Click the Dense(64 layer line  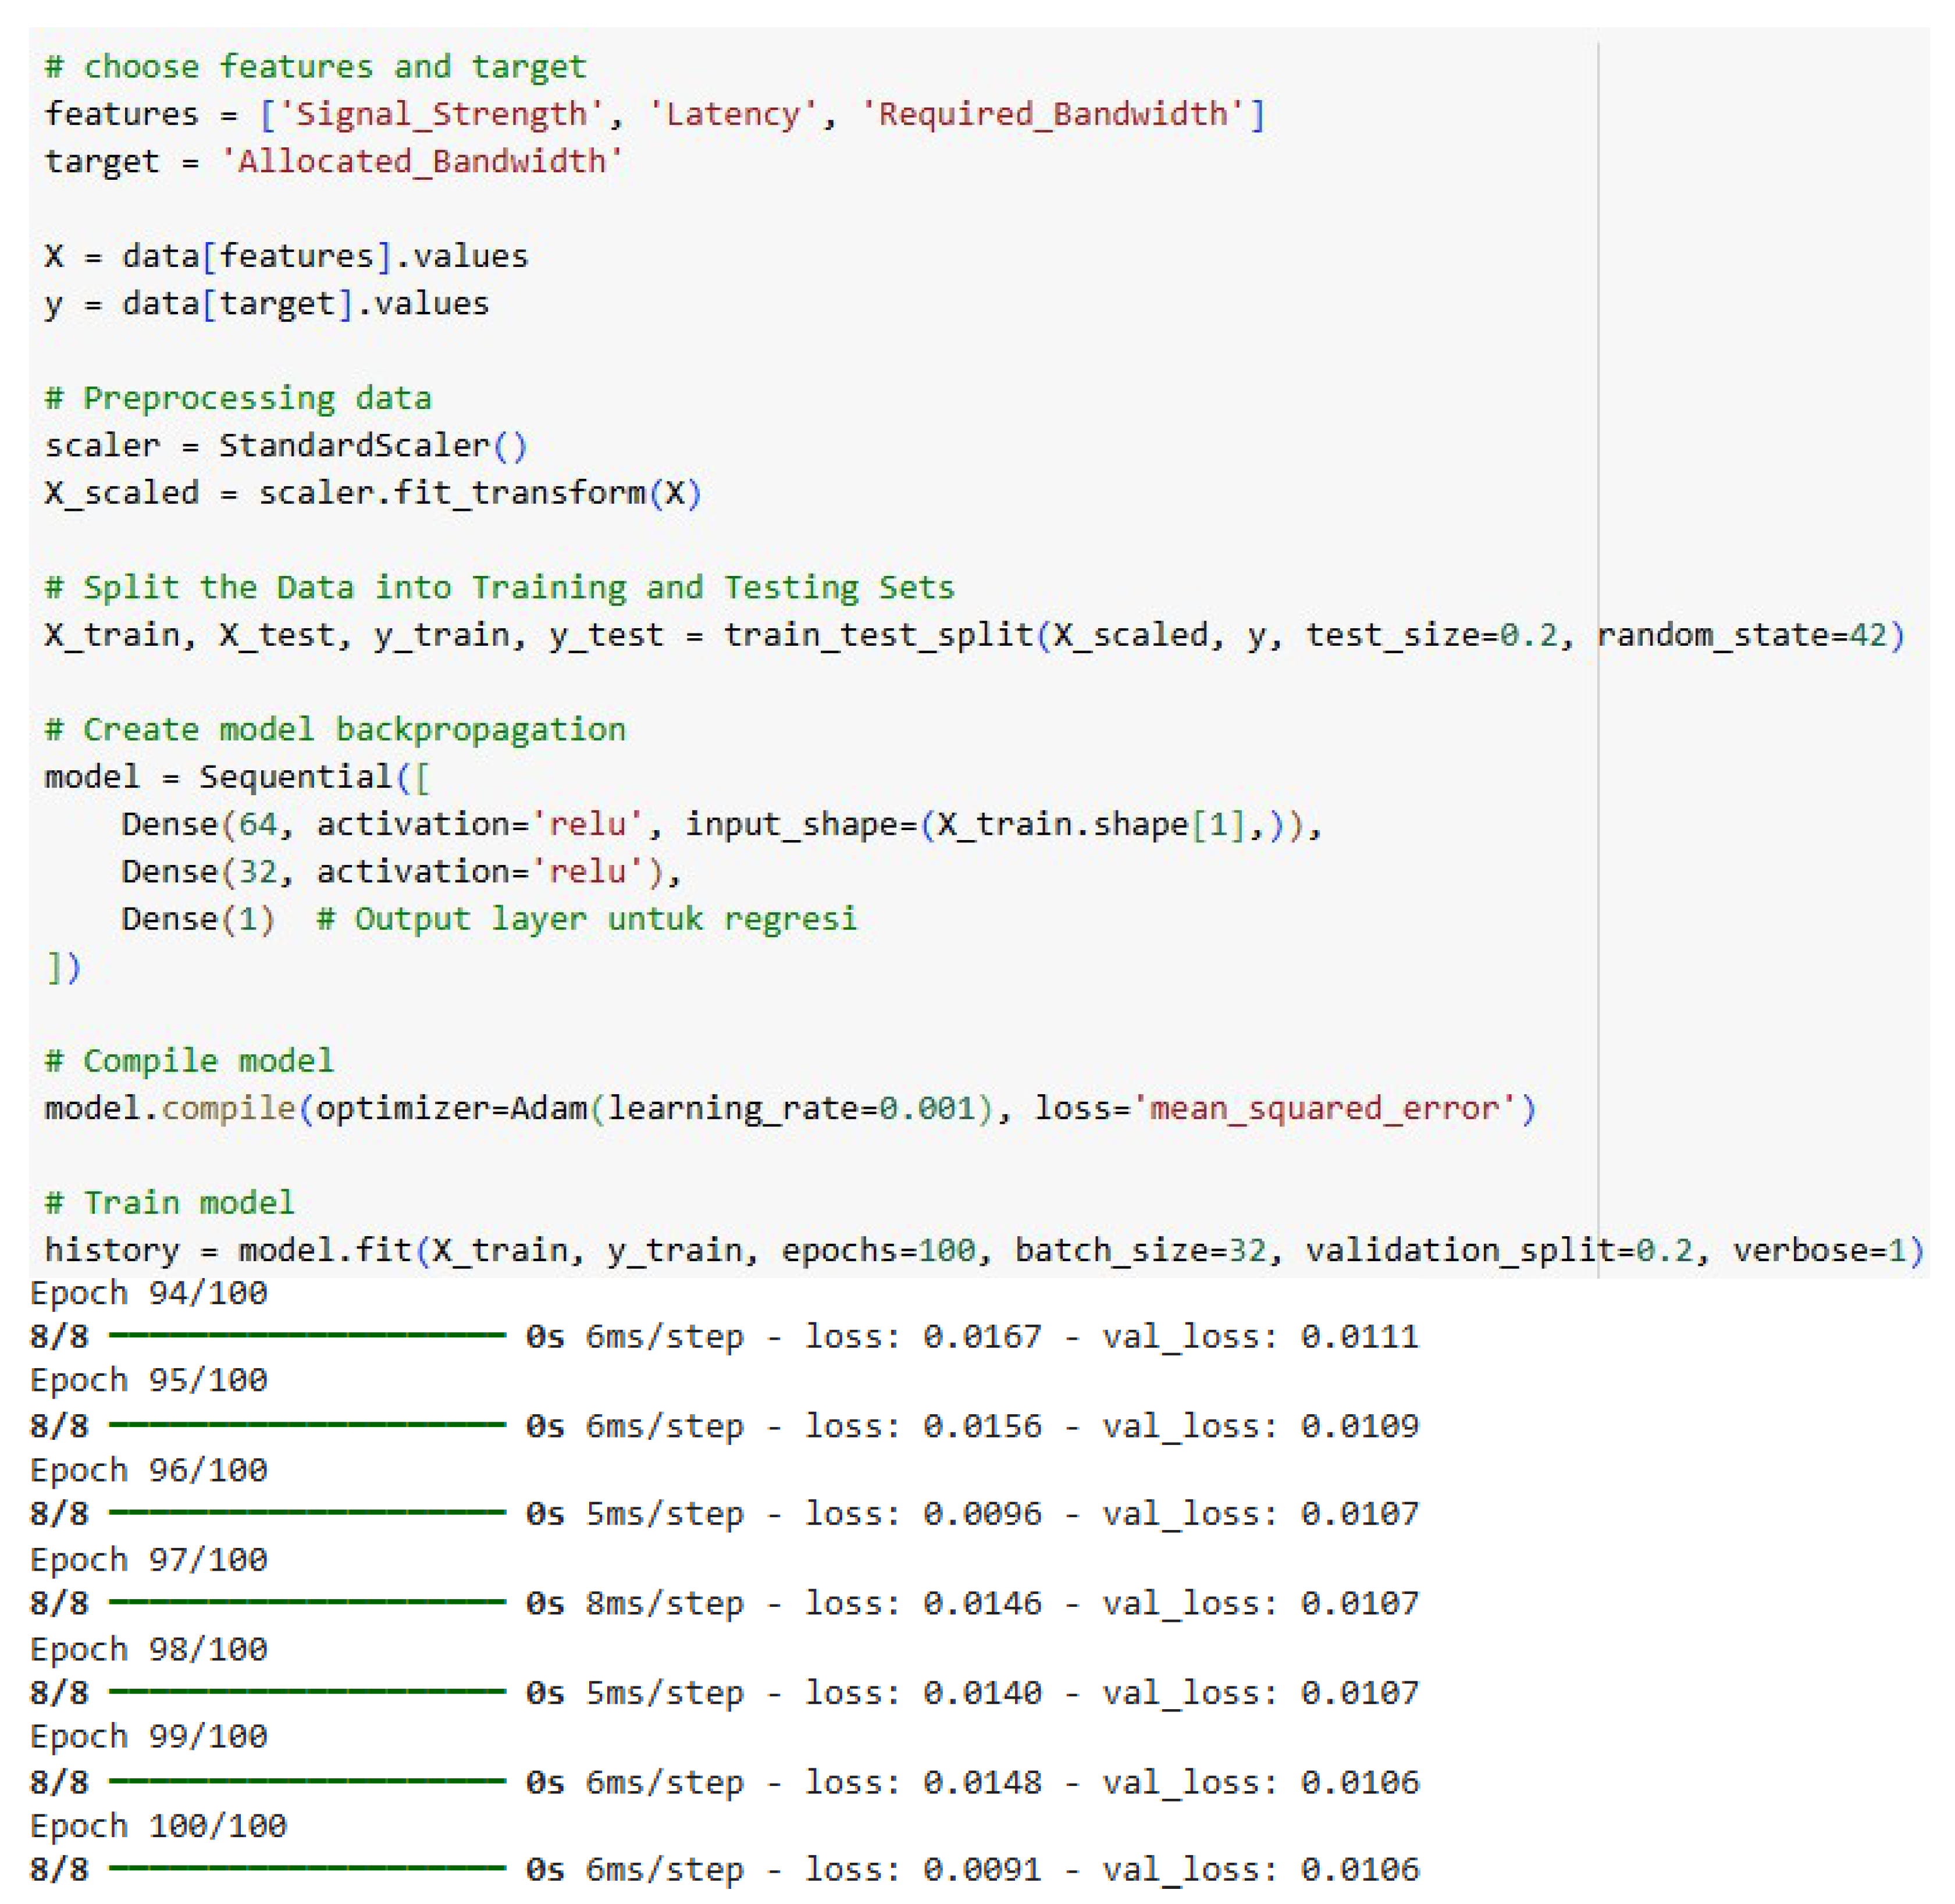200,824
